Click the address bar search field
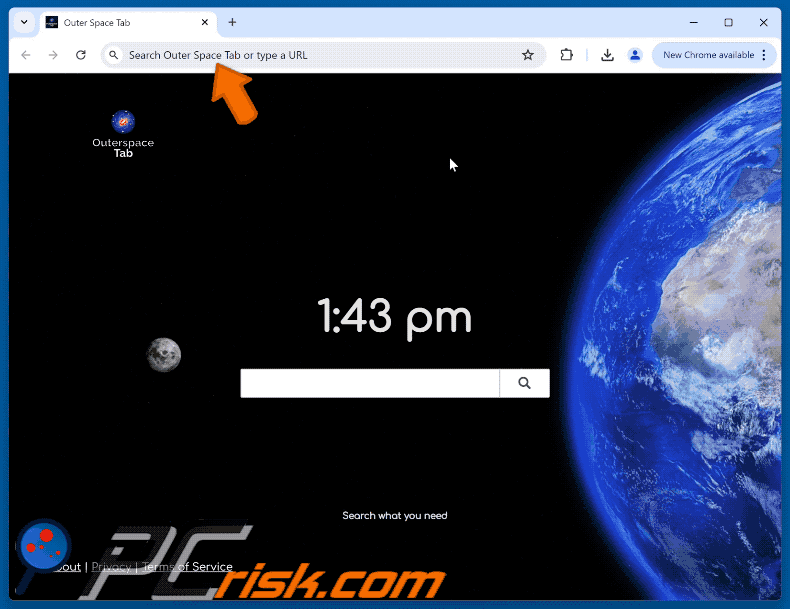The height and width of the screenshot is (609, 790). [x=322, y=55]
